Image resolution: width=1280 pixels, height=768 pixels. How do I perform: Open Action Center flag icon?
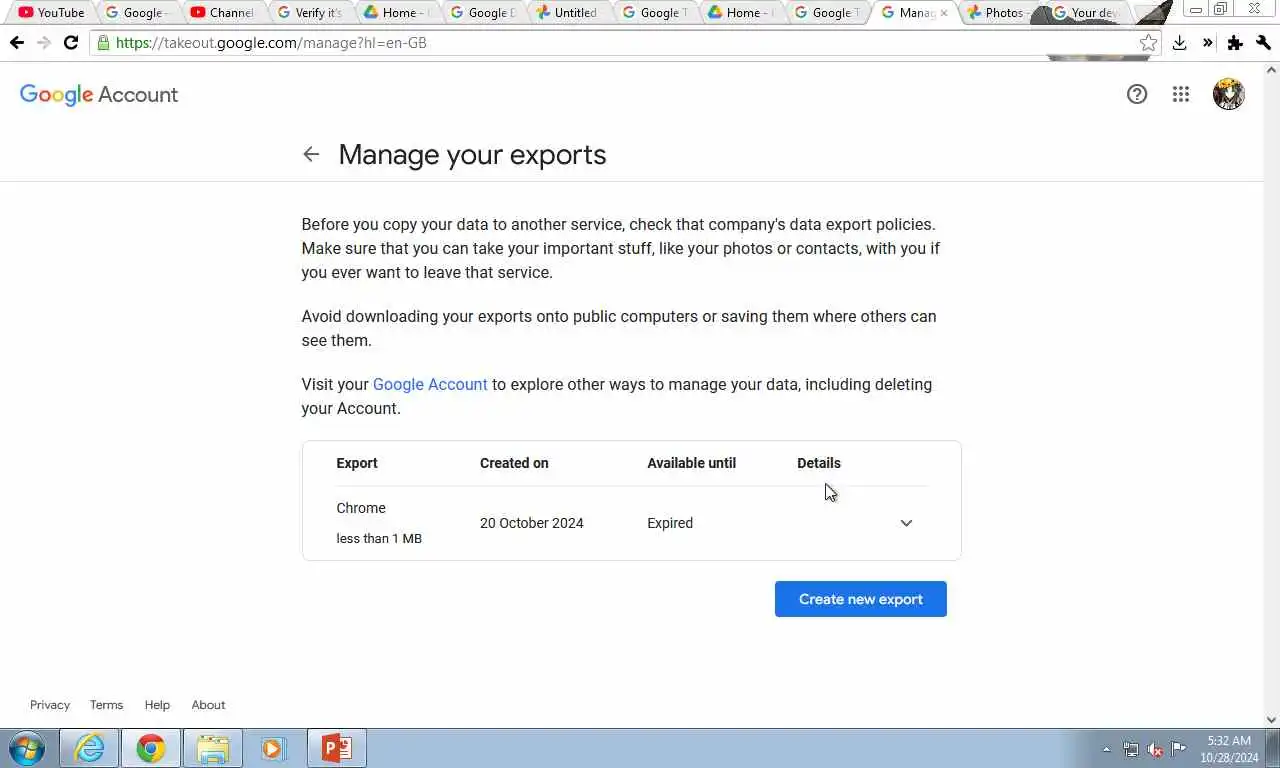click(x=1179, y=749)
